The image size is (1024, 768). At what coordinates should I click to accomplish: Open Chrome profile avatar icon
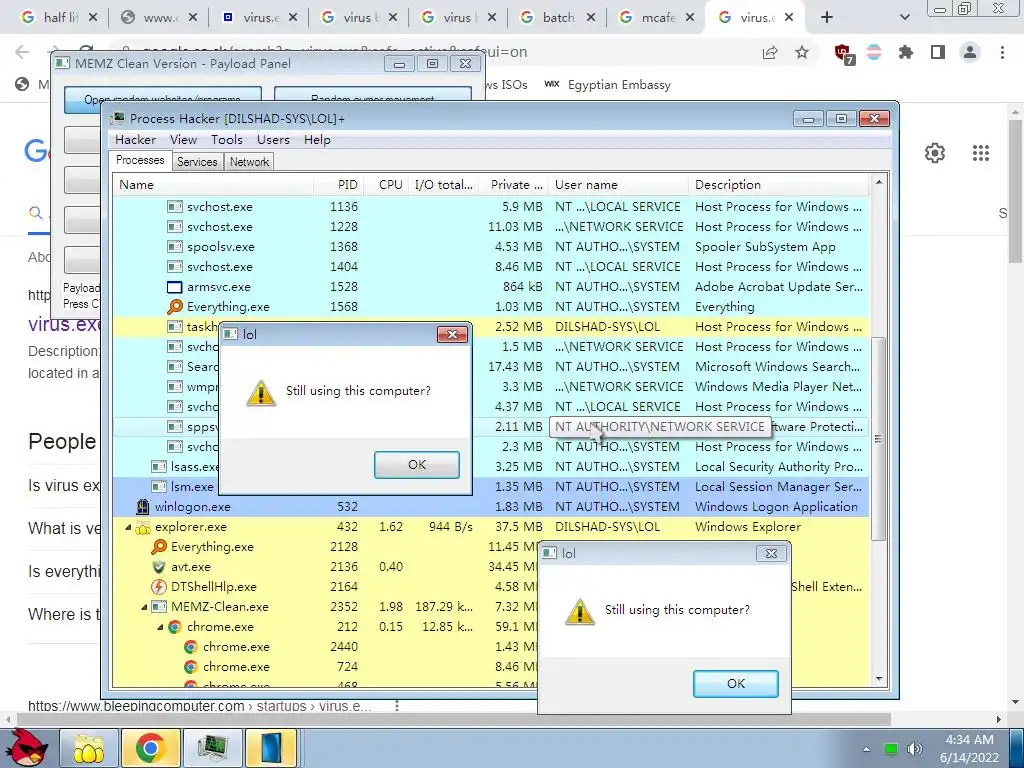pos(970,52)
